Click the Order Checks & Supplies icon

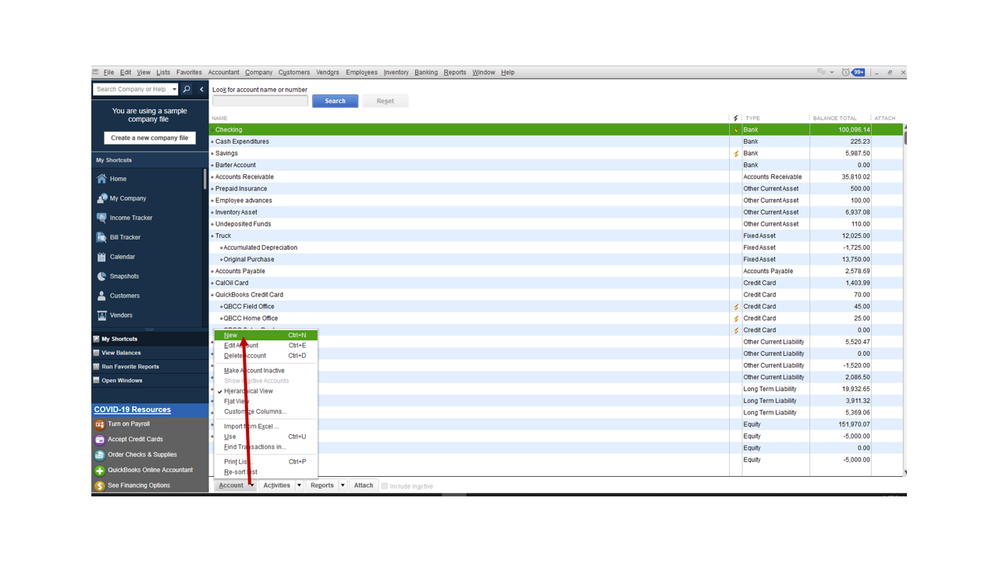[99, 455]
